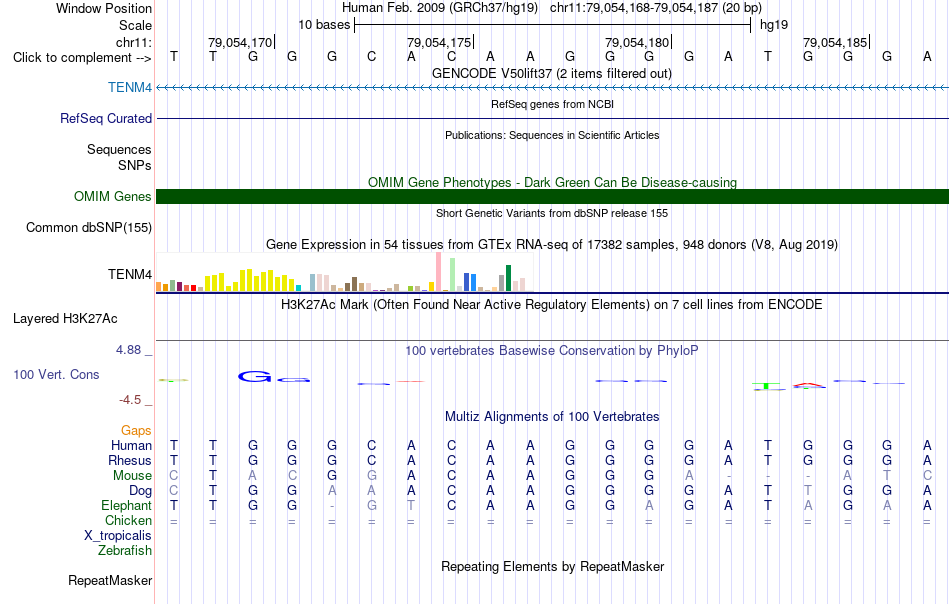Open the 100 Vert. Cons track label
Image resolution: width=950 pixels, height=604 pixels.
point(56,374)
